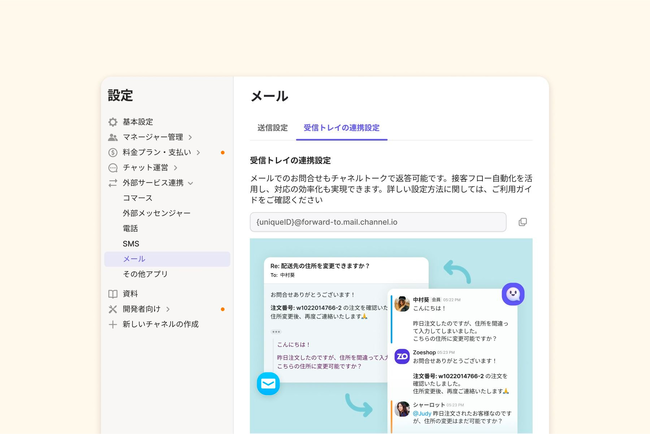Viewport: 650px width, 434px height.
Task: Copy the forwarding email address with copy icon
Action: point(523,222)
